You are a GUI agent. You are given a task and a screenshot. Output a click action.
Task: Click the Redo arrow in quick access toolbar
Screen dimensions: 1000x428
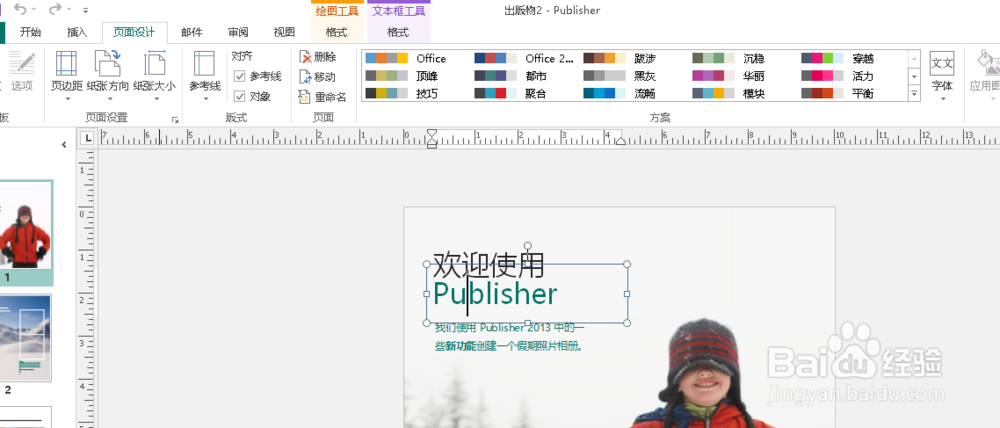pos(55,9)
